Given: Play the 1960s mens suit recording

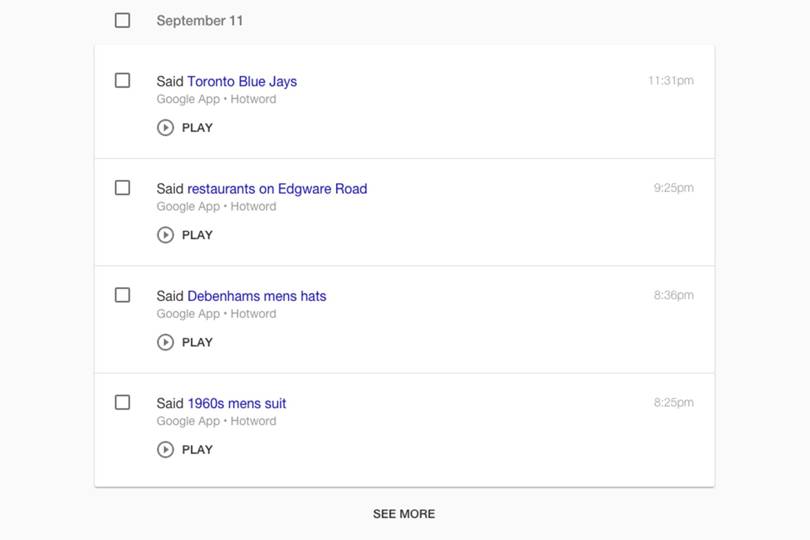Looking at the screenshot, I should [x=185, y=450].
